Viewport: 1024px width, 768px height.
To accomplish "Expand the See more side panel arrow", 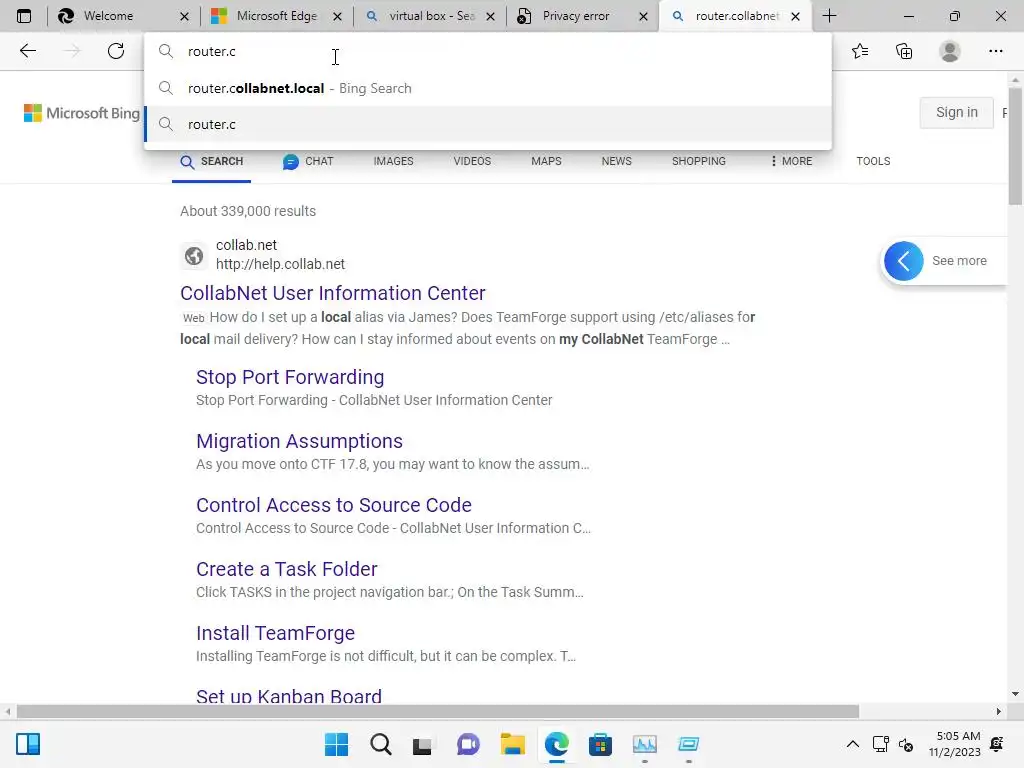I will point(903,261).
